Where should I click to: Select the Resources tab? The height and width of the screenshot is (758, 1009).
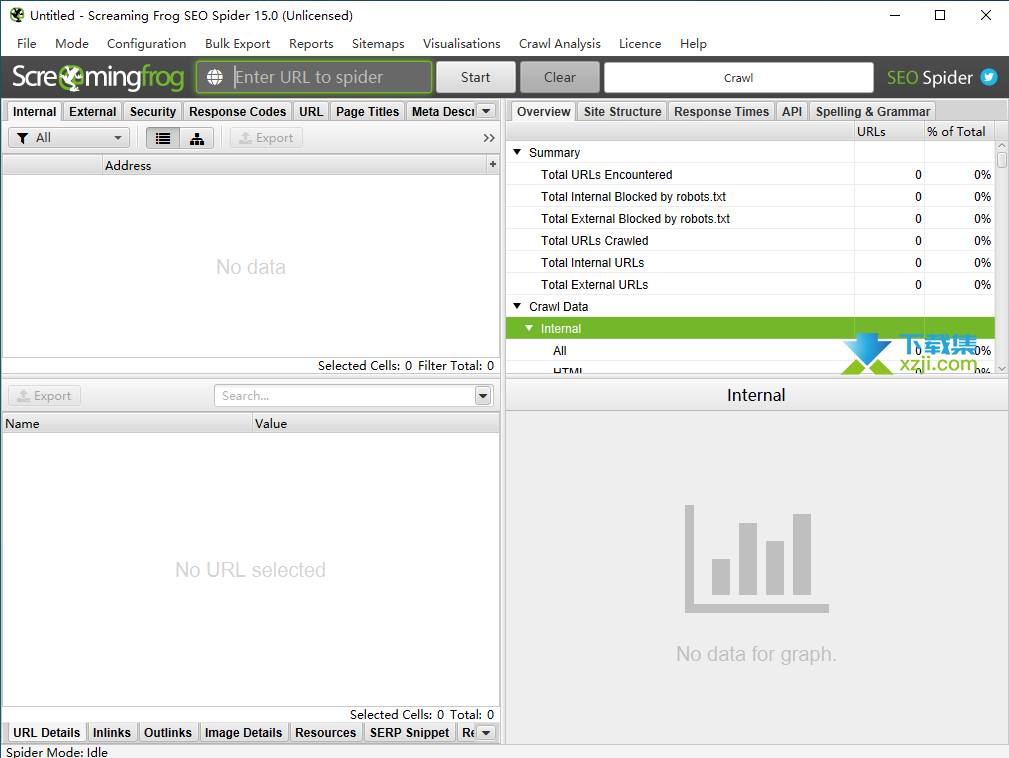(x=326, y=733)
